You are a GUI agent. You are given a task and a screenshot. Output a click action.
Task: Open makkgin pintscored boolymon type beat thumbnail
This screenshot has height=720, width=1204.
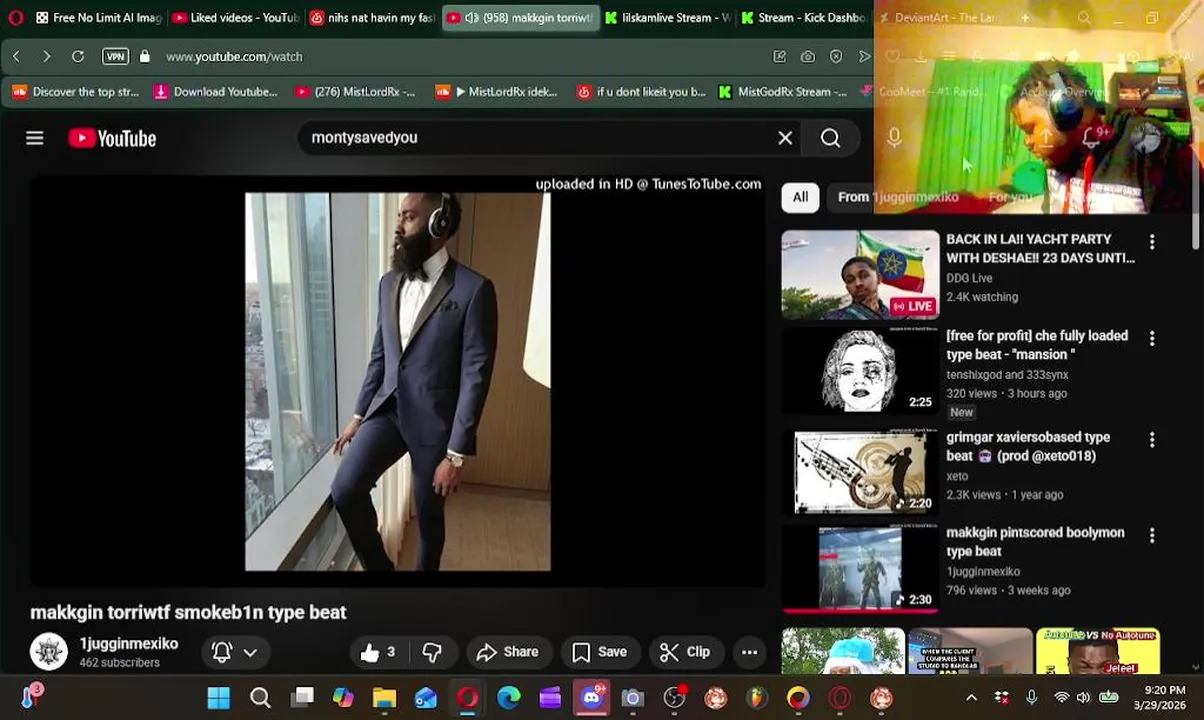(x=860, y=567)
